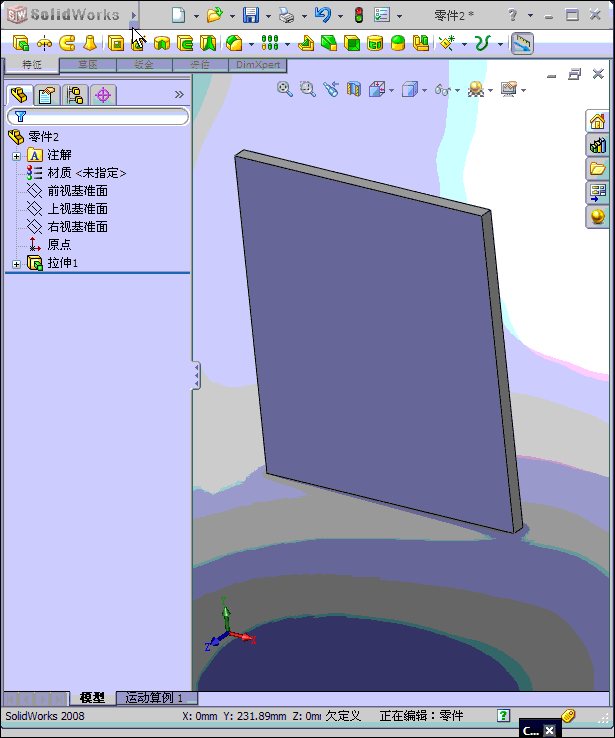The height and width of the screenshot is (738, 615).
Task: Click the Save icon
Action: coord(251,15)
